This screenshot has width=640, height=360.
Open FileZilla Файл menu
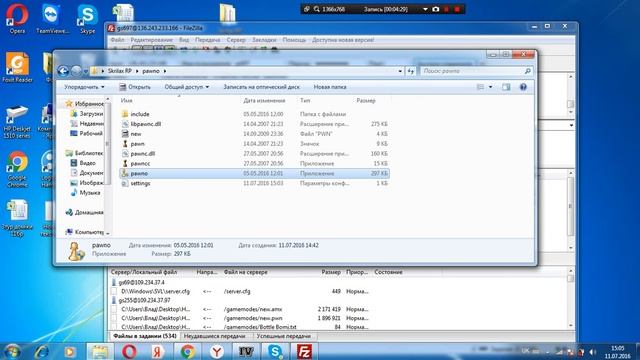[117, 40]
